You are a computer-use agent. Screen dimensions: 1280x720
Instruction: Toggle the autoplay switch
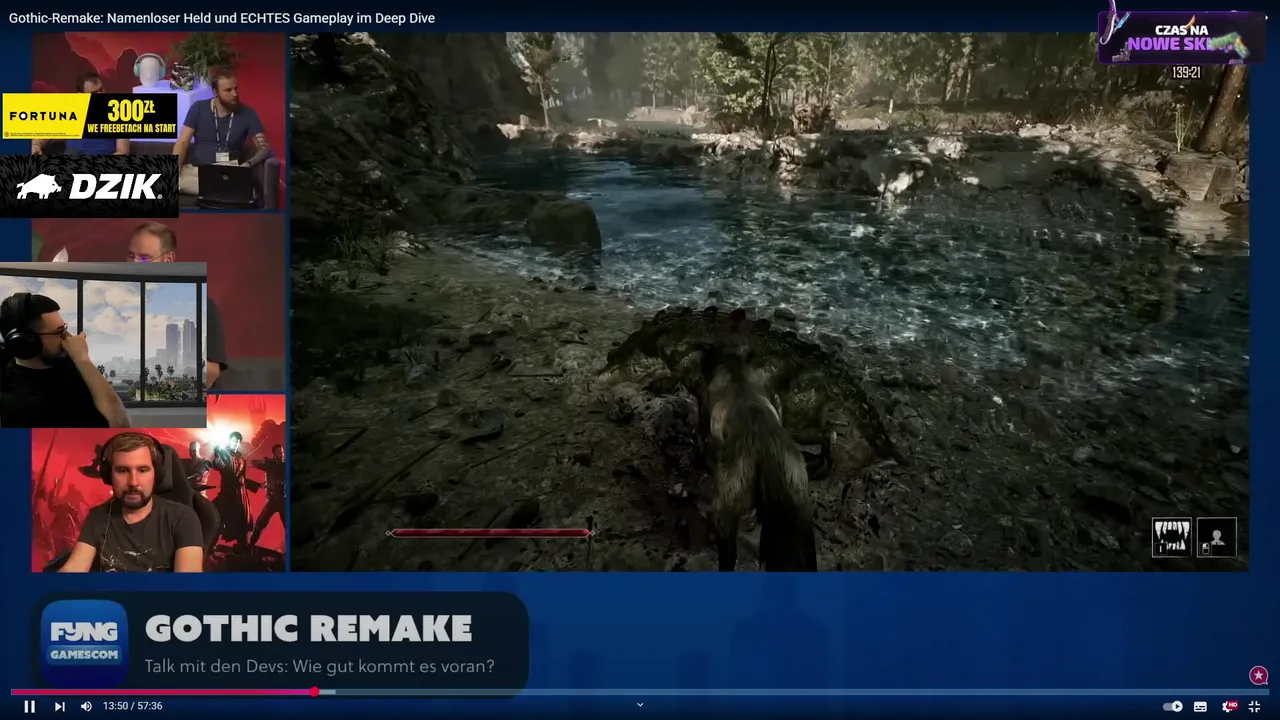coord(1173,706)
